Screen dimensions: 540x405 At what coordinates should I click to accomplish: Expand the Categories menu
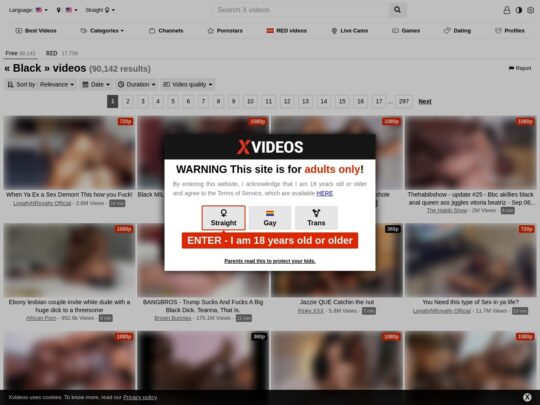pos(102,31)
